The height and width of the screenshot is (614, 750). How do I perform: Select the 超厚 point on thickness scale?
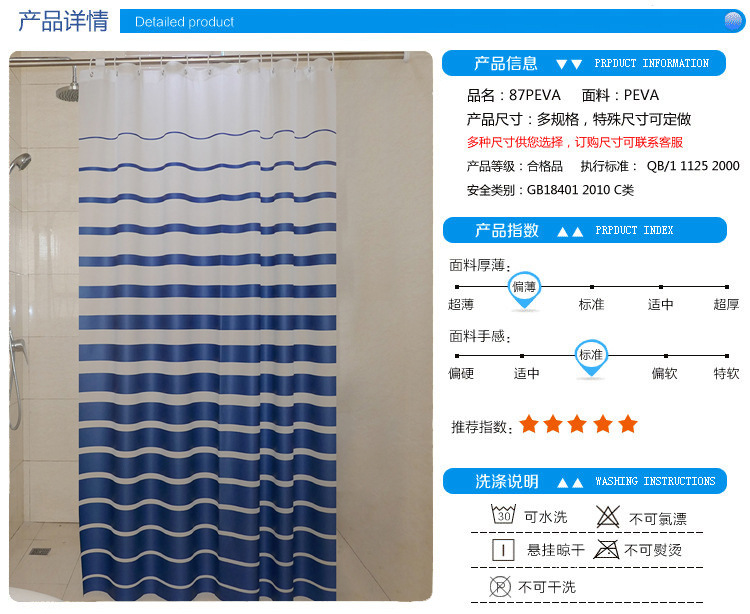[727, 287]
